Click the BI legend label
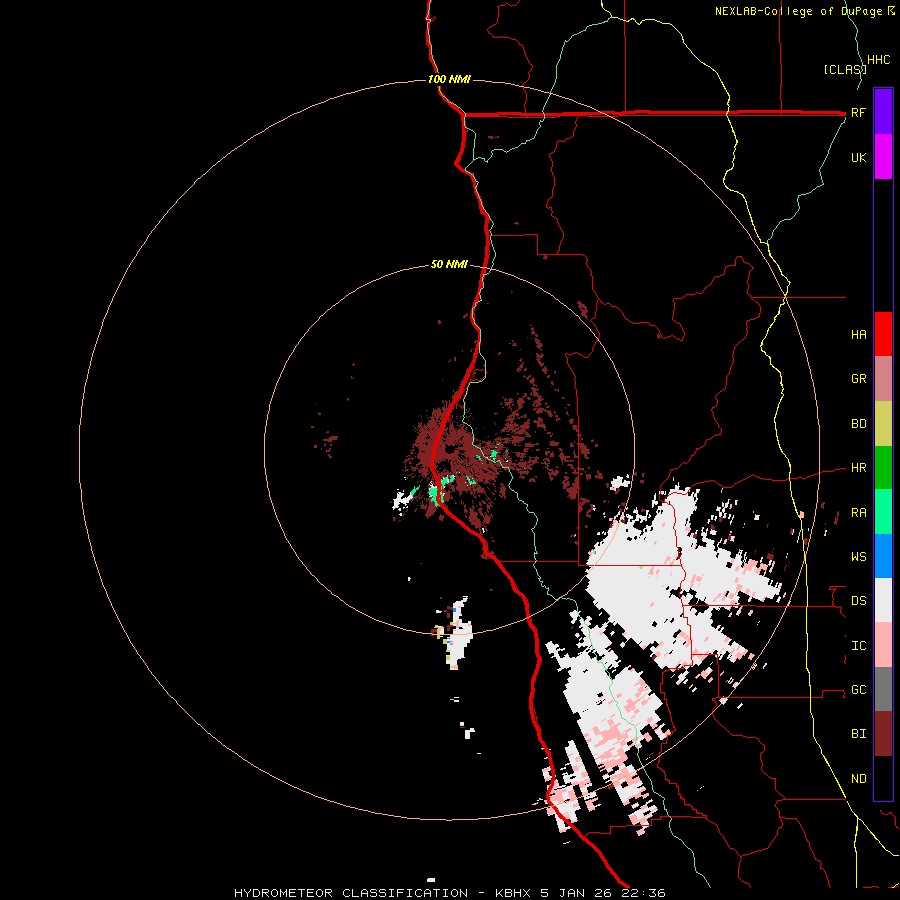 pyautogui.click(x=858, y=734)
